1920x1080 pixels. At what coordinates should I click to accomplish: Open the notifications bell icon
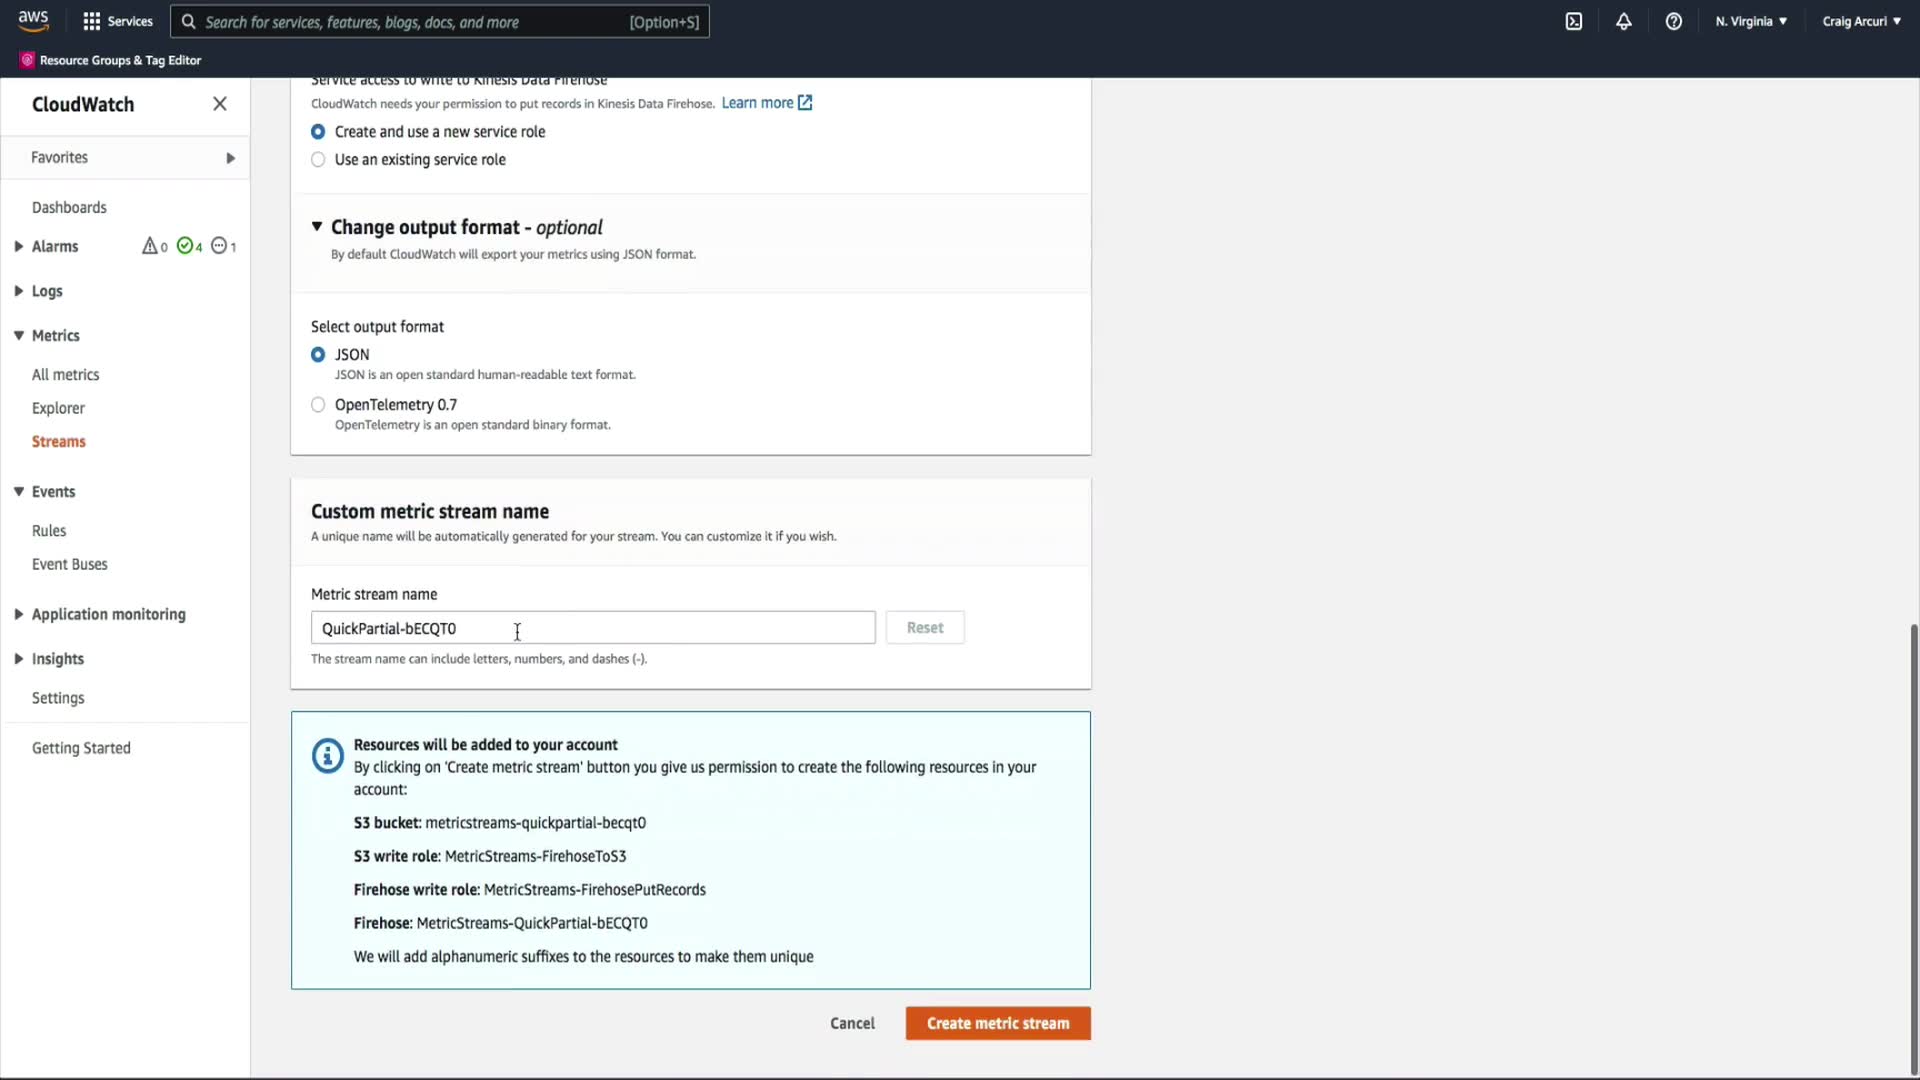coord(1624,21)
